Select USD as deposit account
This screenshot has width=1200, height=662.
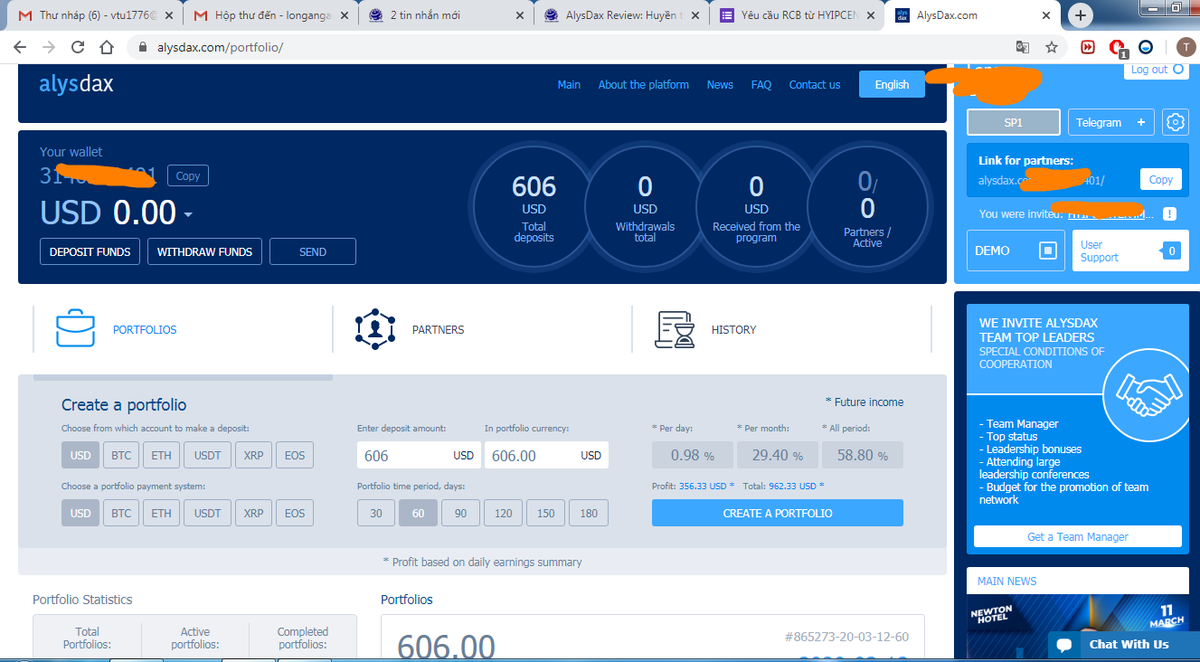(x=80, y=455)
